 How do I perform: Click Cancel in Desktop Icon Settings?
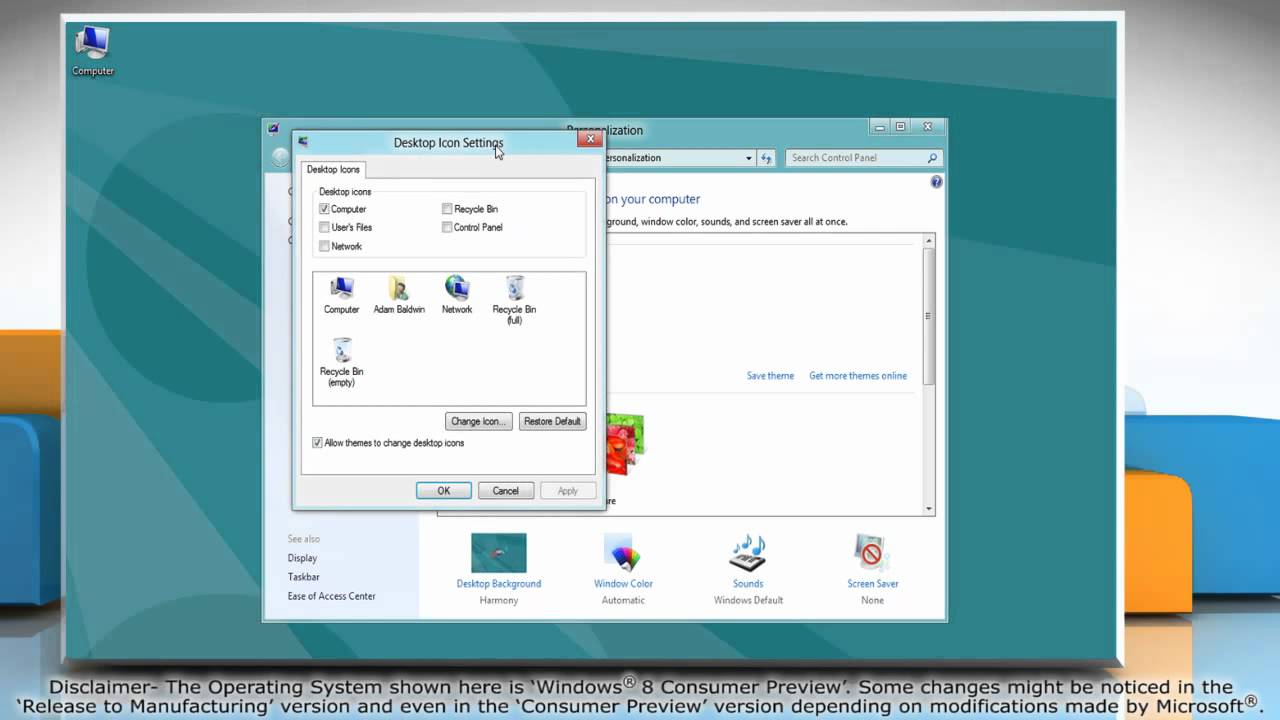coord(506,491)
